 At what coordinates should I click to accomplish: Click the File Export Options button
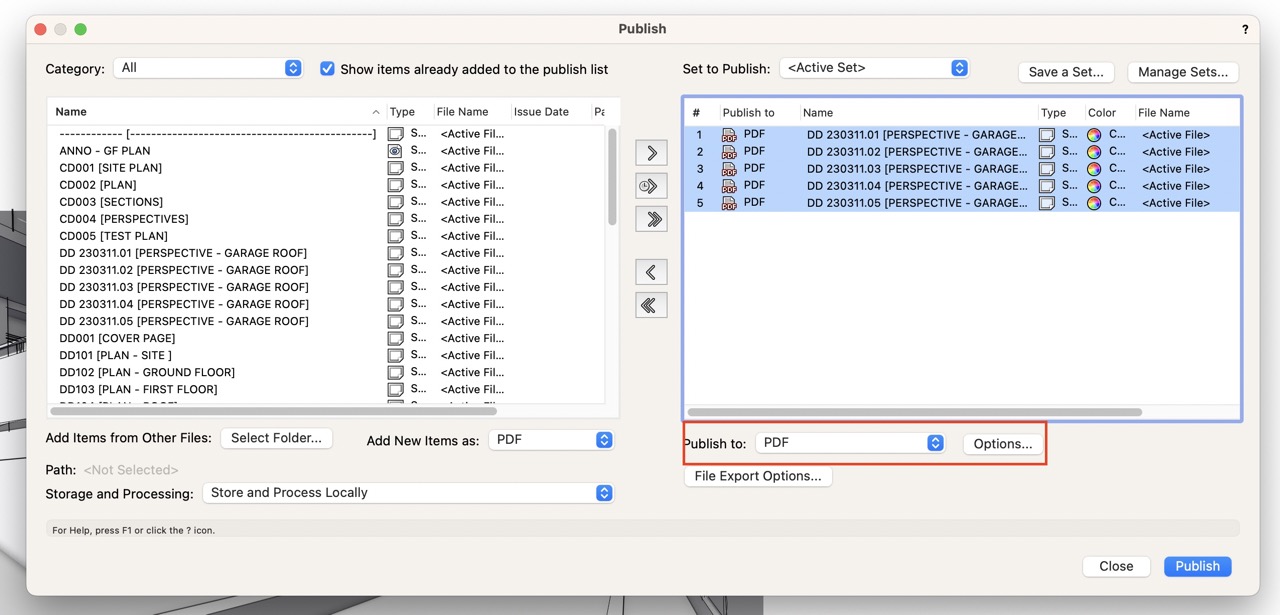757,477
